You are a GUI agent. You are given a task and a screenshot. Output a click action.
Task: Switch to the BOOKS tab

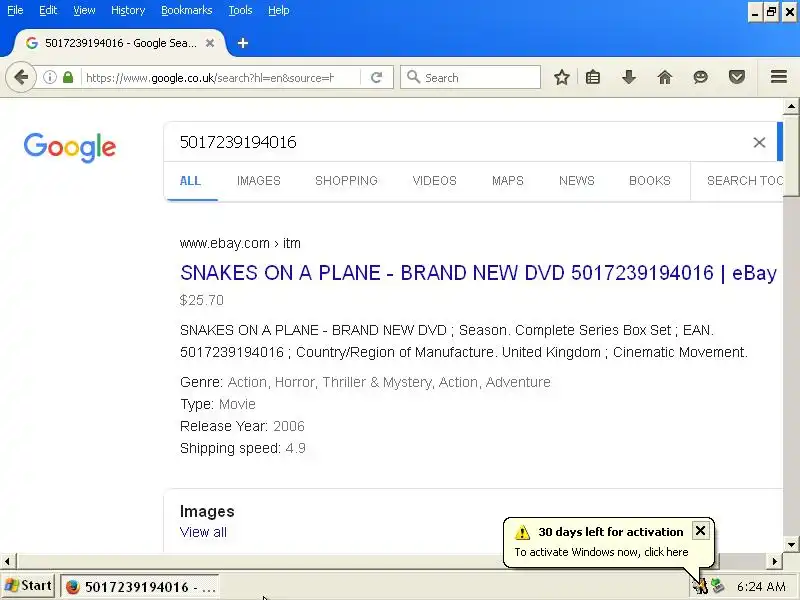tap(649, 181)
